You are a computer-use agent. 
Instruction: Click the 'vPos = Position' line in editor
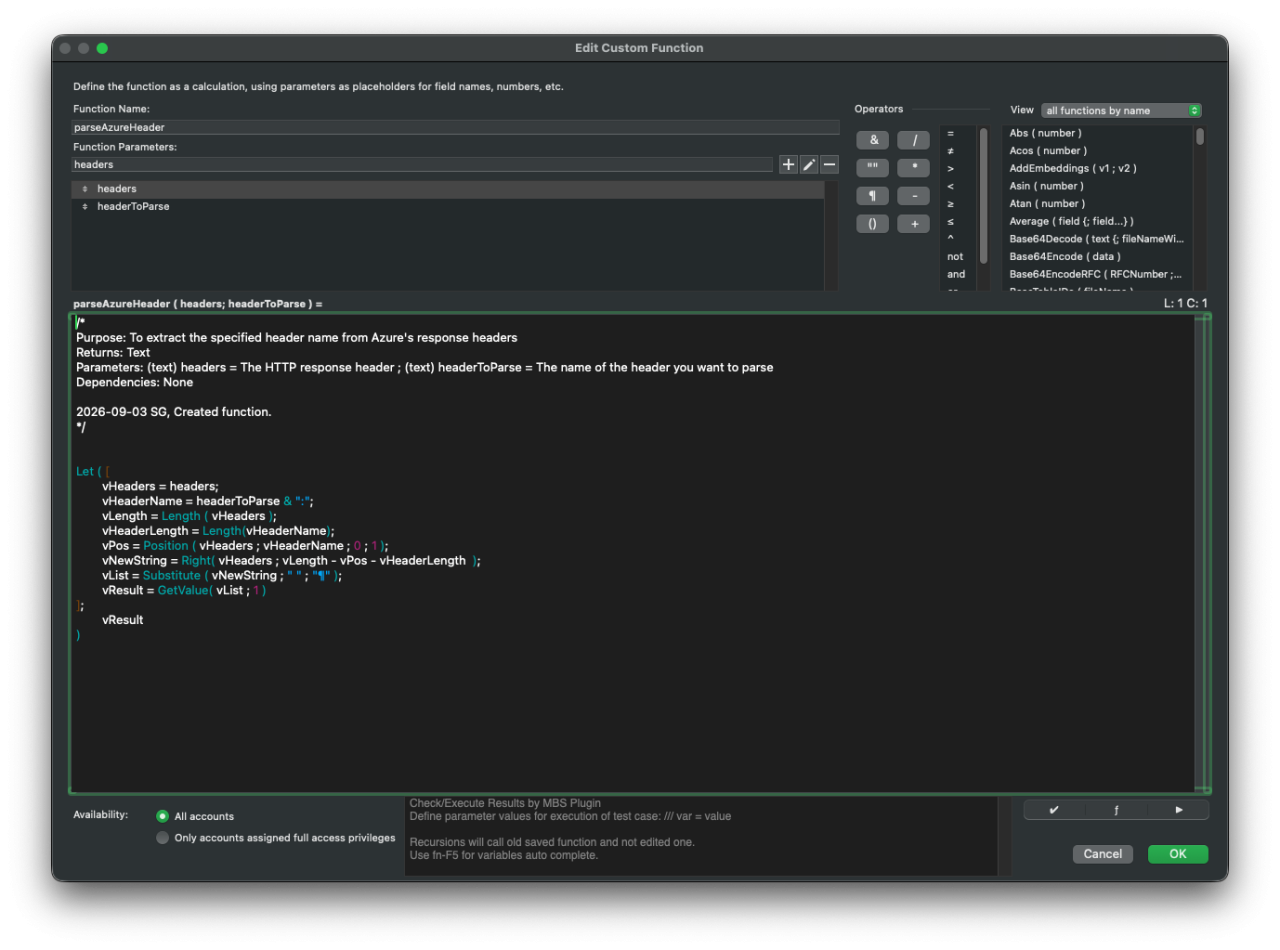[x=245, y=546]
